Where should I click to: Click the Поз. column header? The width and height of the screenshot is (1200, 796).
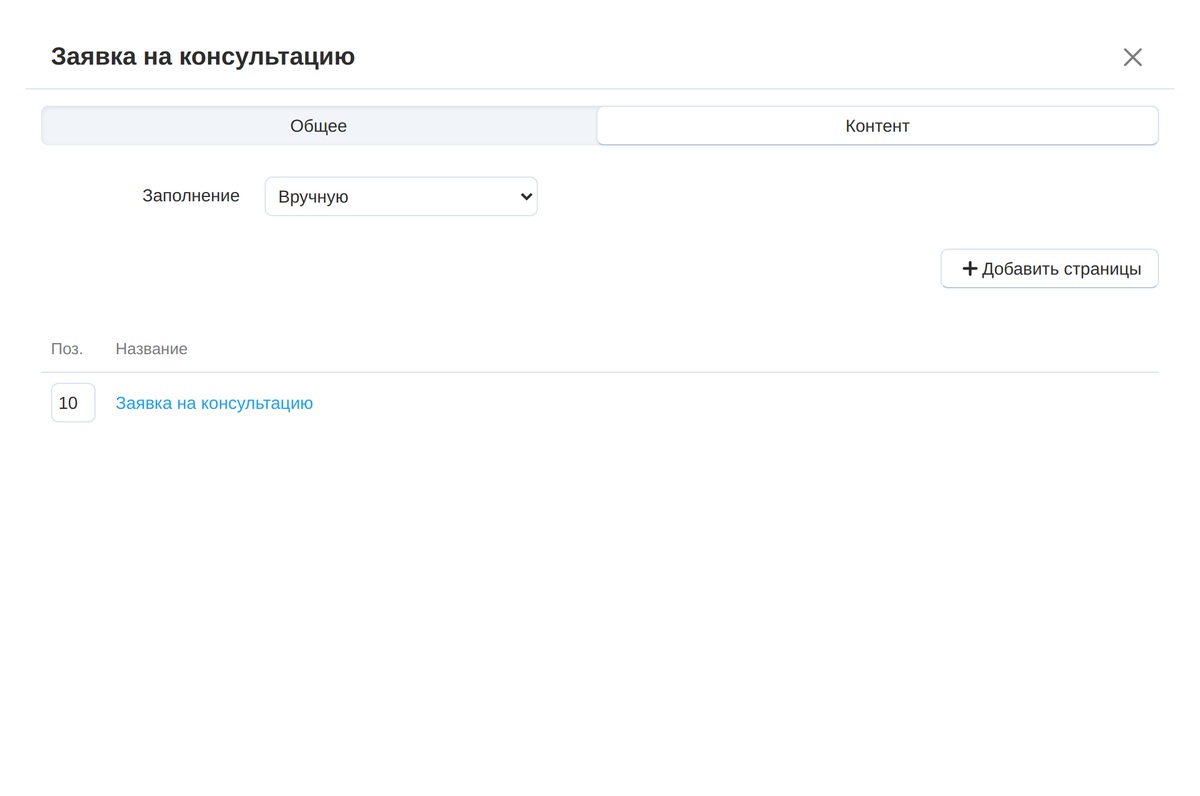click(x=67, y=349)
